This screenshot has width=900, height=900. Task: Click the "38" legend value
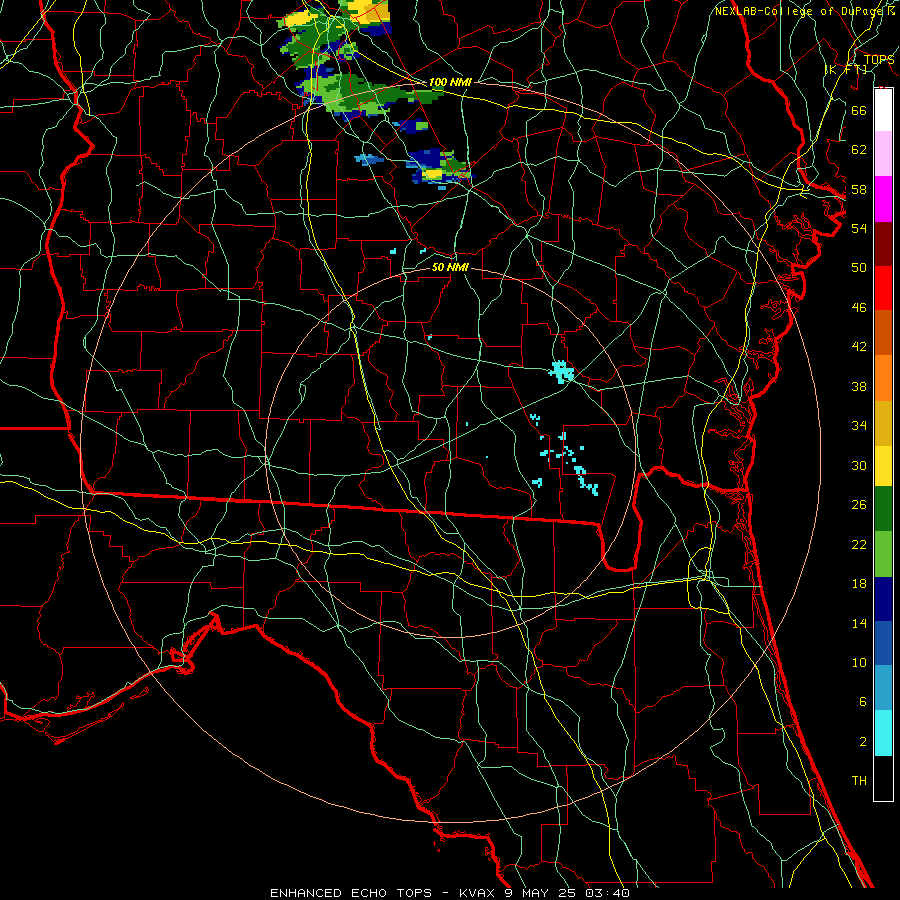click(859, 386)
